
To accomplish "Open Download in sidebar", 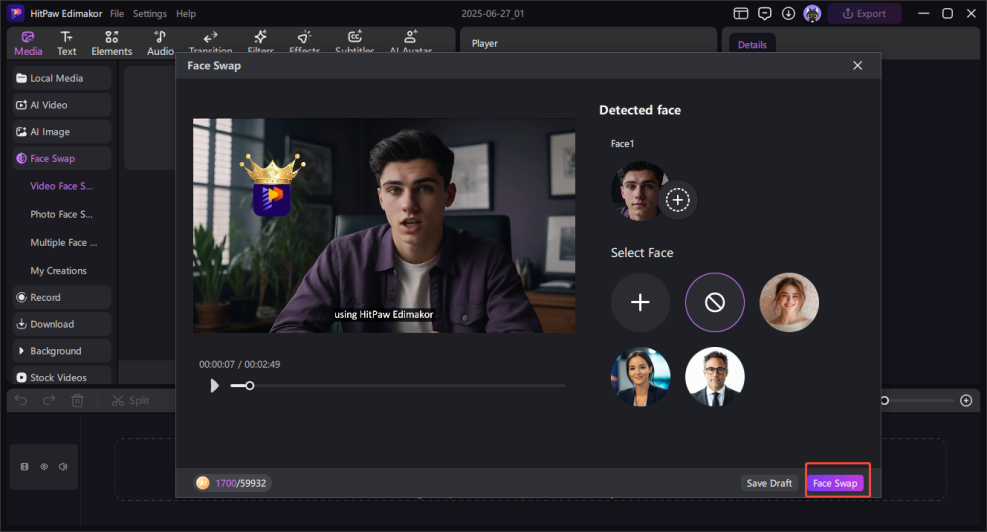I will pos(62,324).
